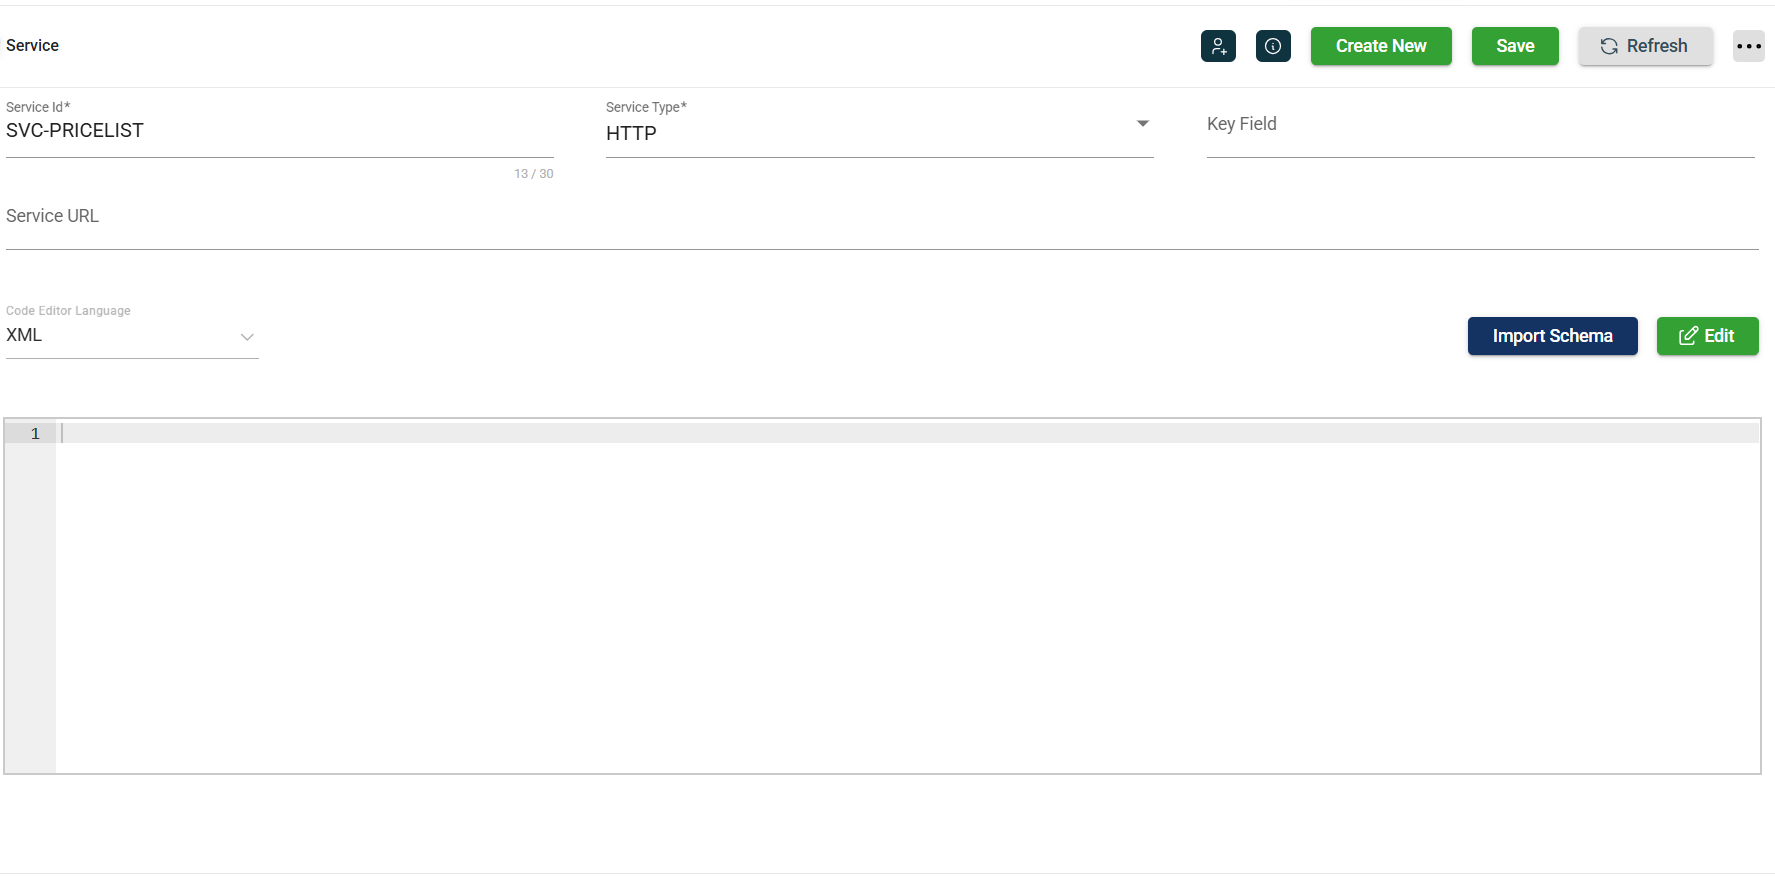The height and width of the screenshot is (877, 1775).
Task: Click the Code Editor Language chevron
Action: point(247,337)
